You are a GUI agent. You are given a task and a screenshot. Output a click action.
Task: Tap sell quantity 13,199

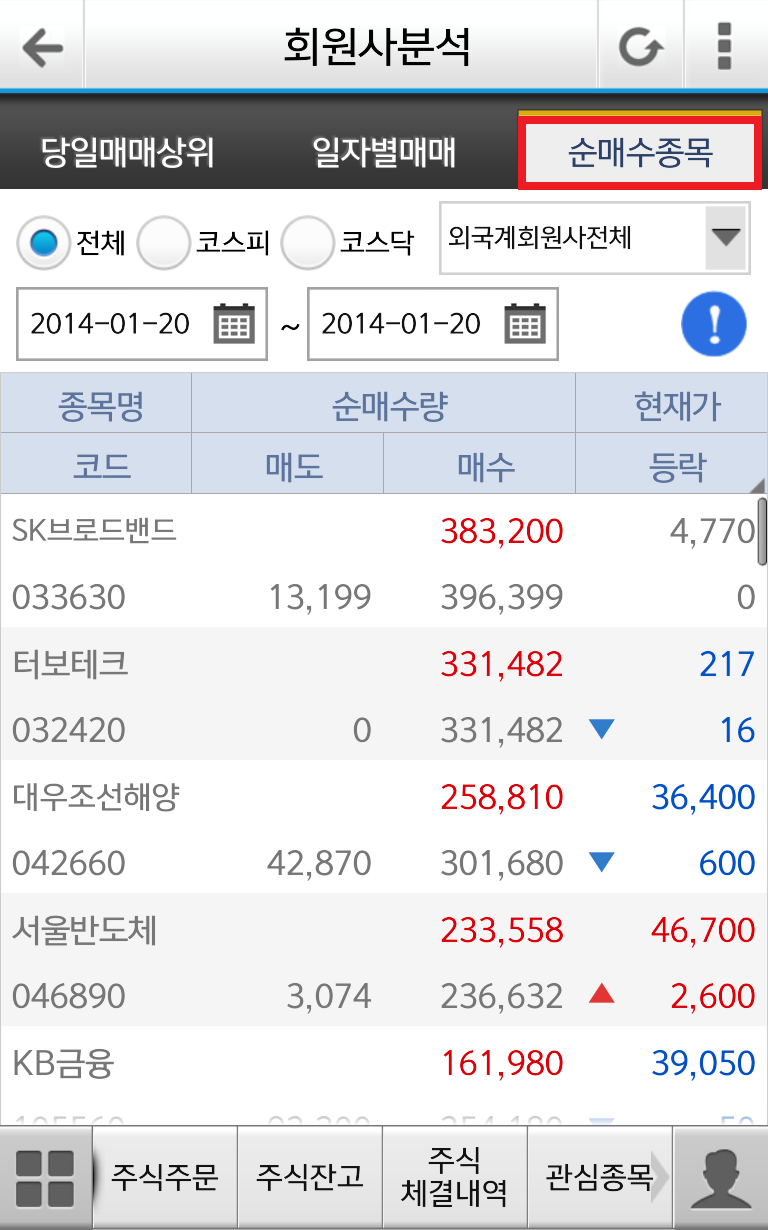point(320,597)
